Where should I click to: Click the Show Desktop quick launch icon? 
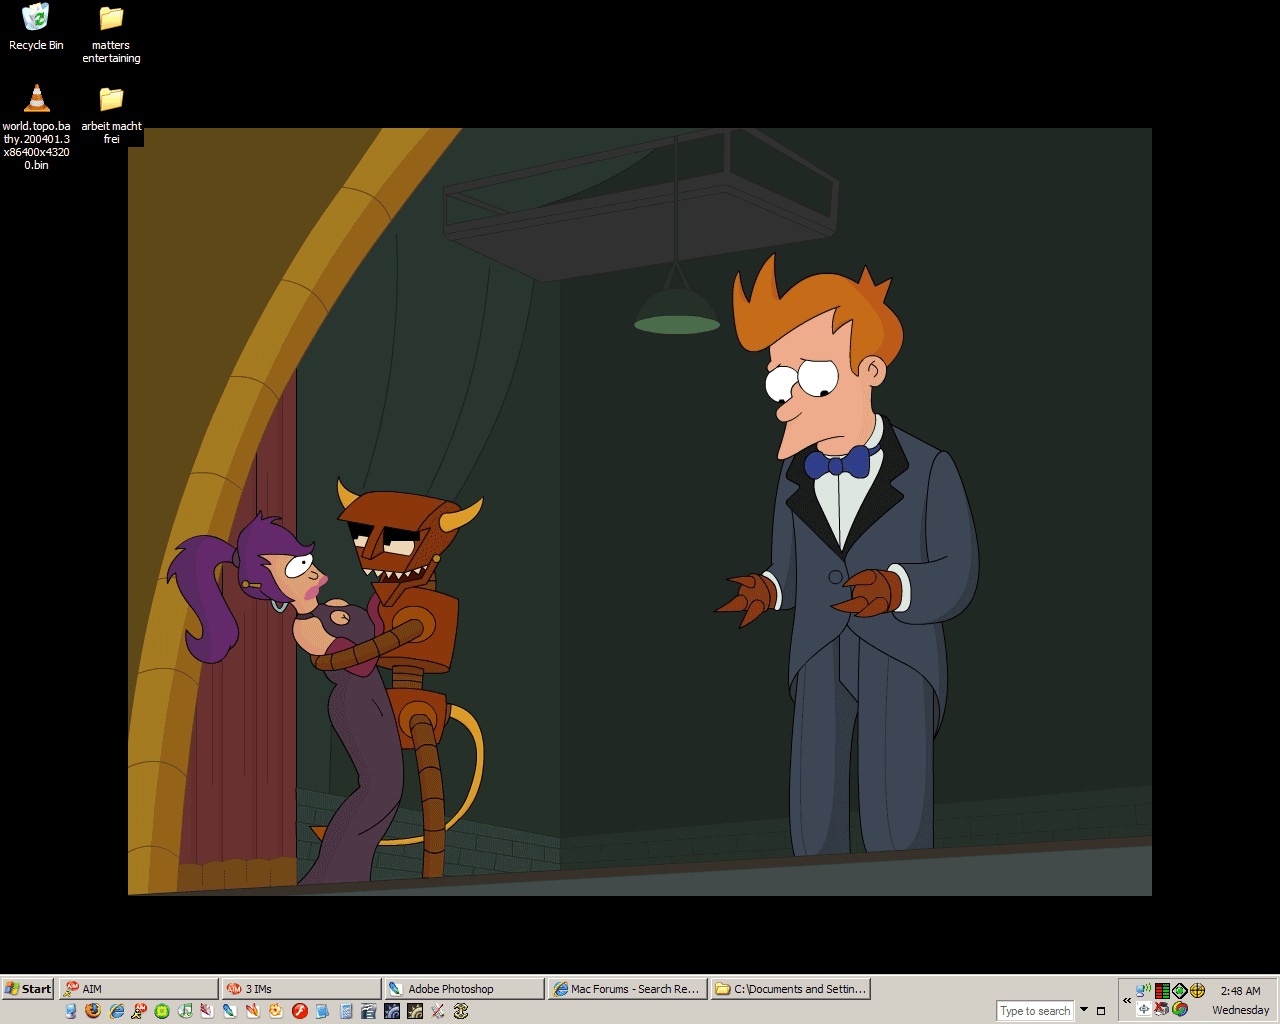click(70, 1011)
